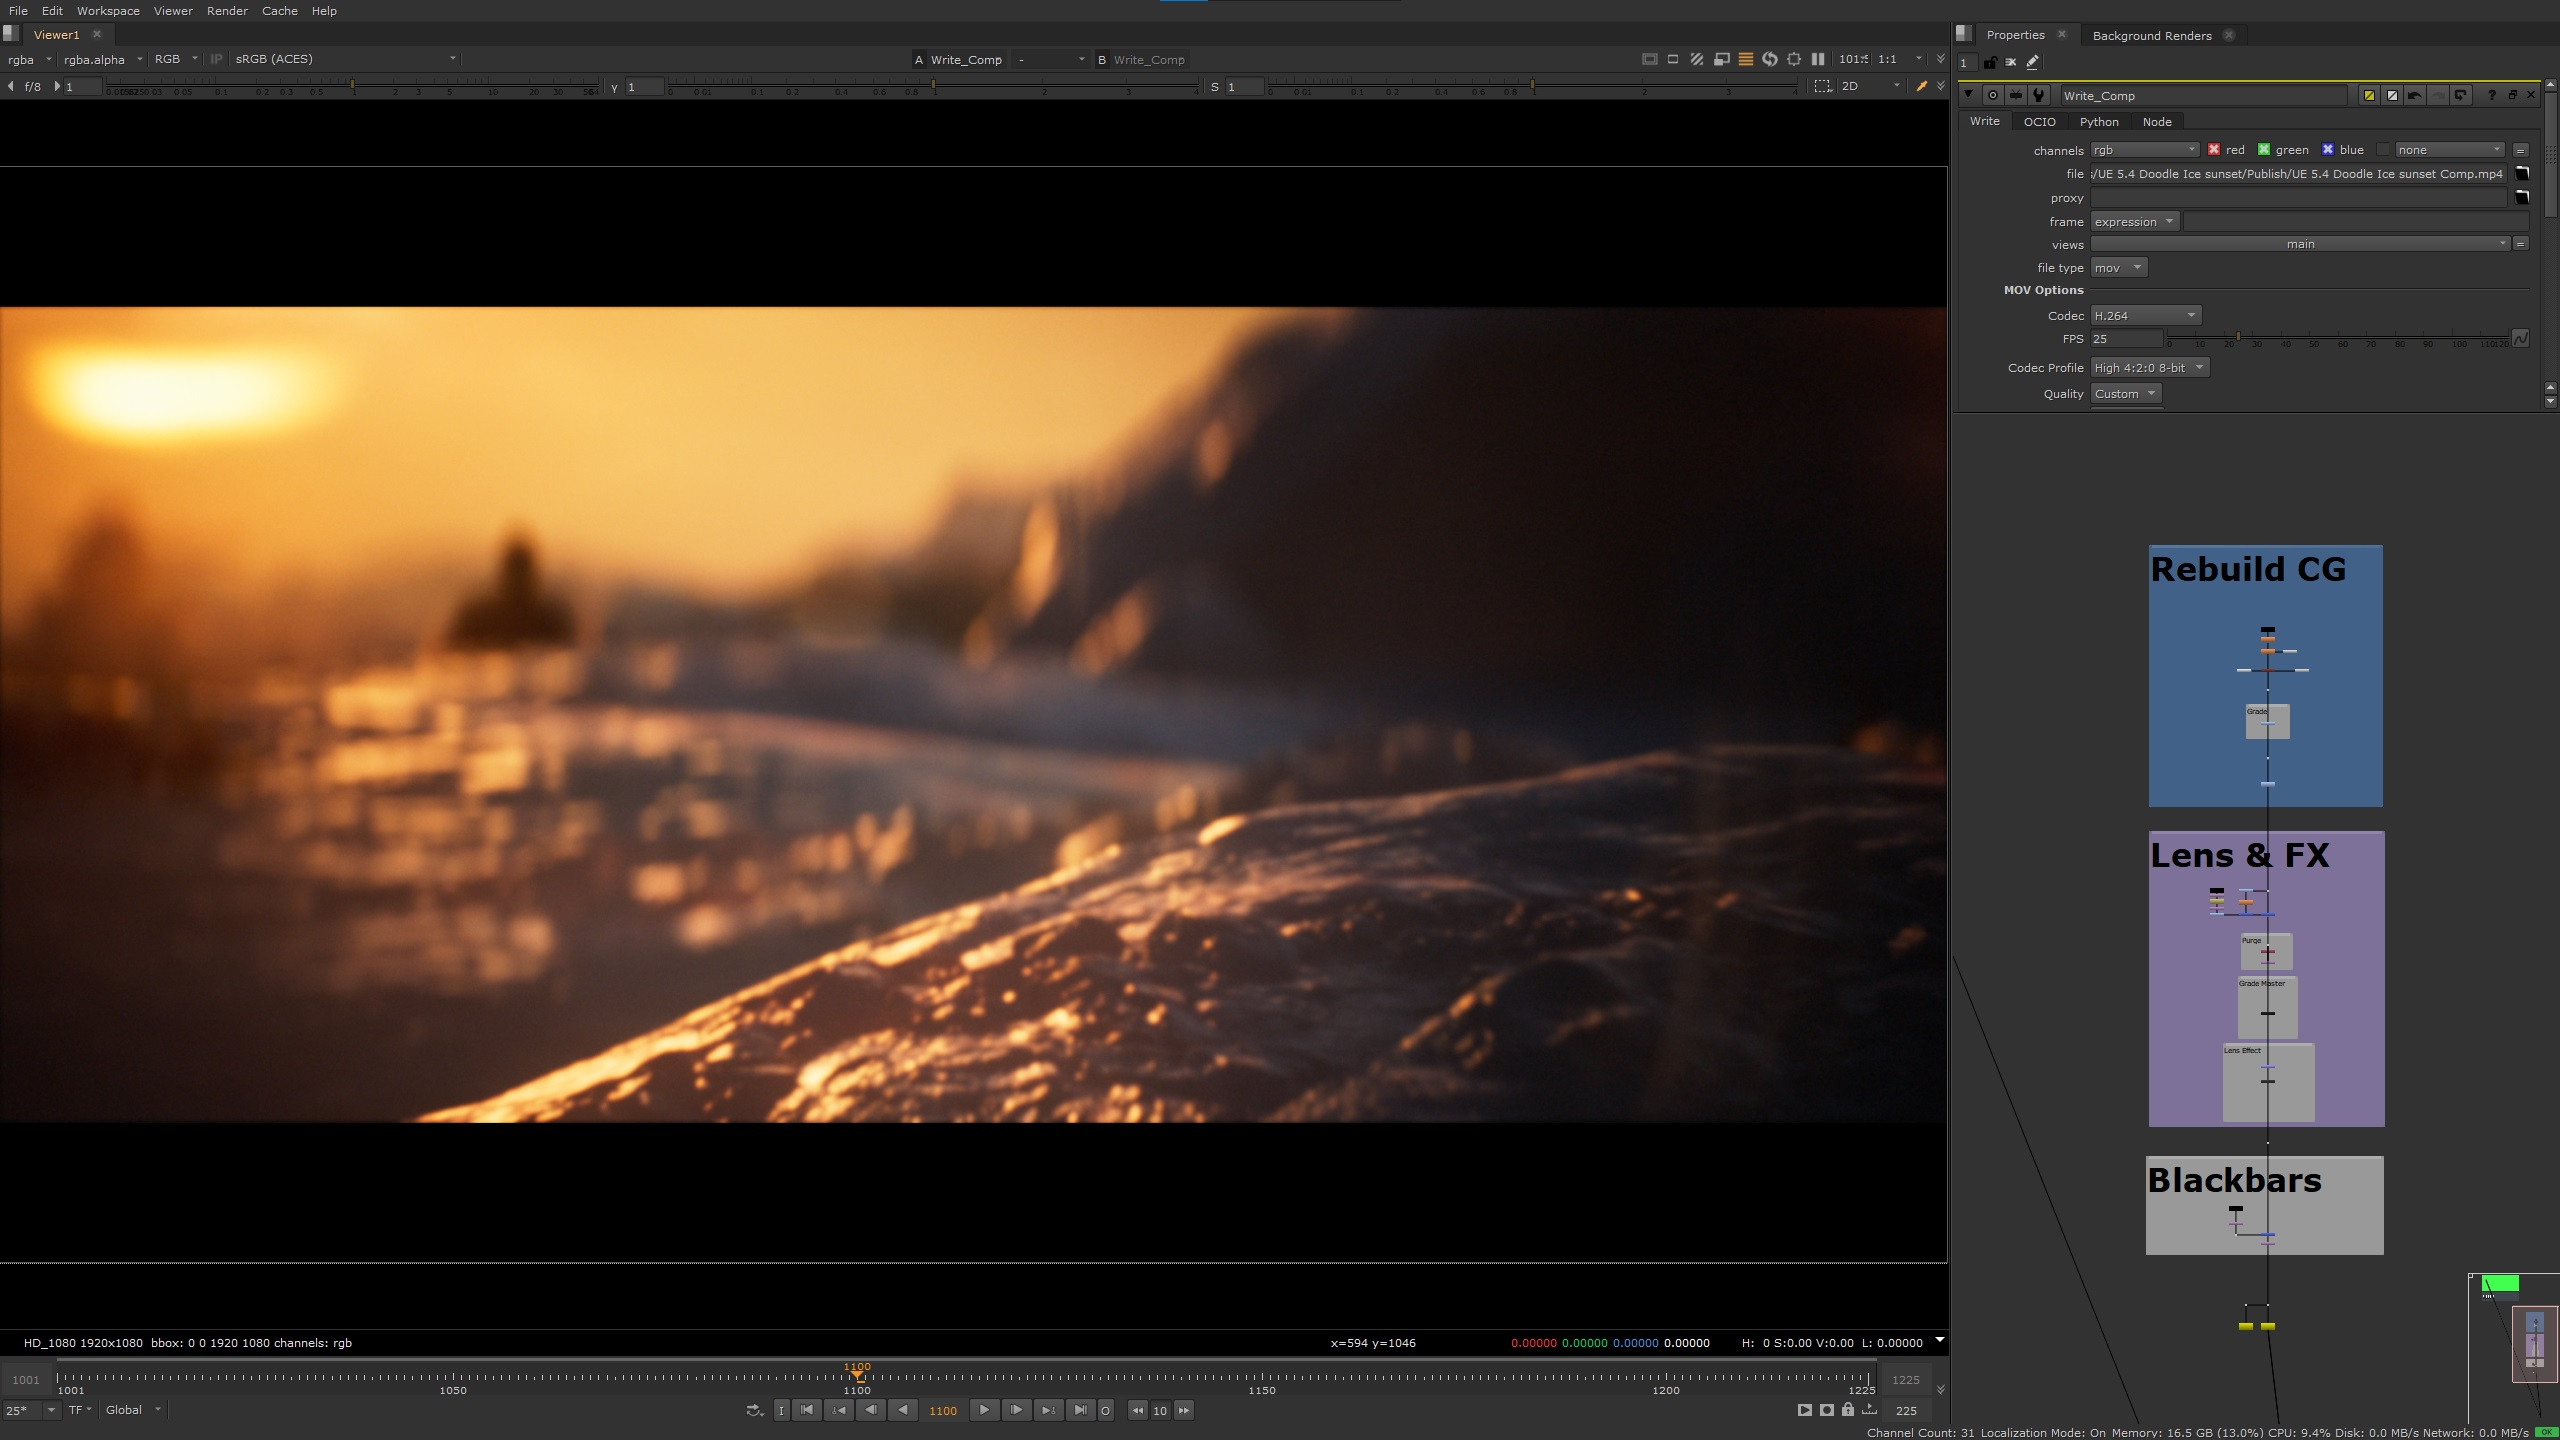Click the FPS animation curve icon

(2520, 339)
